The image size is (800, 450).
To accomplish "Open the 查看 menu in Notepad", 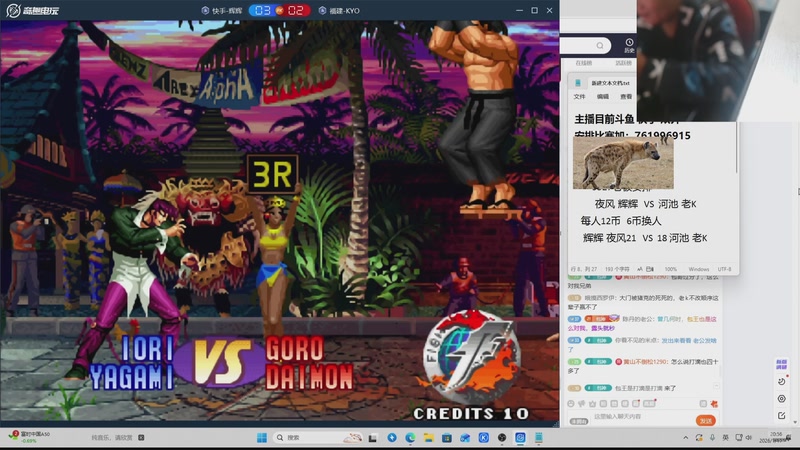I will 626,96.
